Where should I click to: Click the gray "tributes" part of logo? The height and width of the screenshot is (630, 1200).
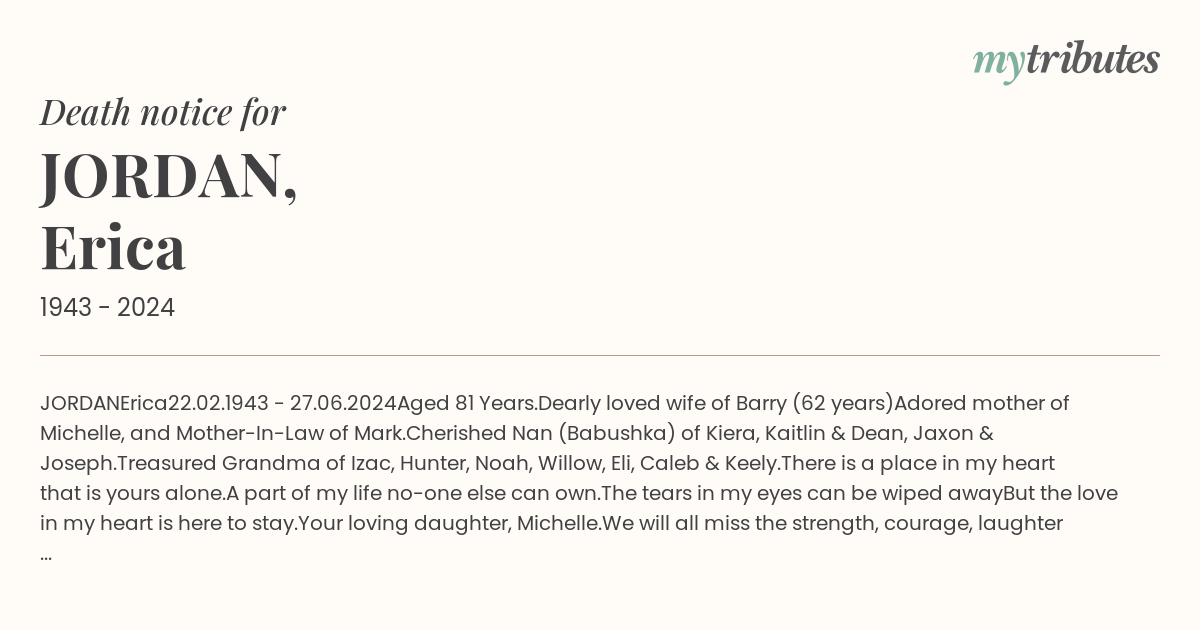[x=1092, y=59]
